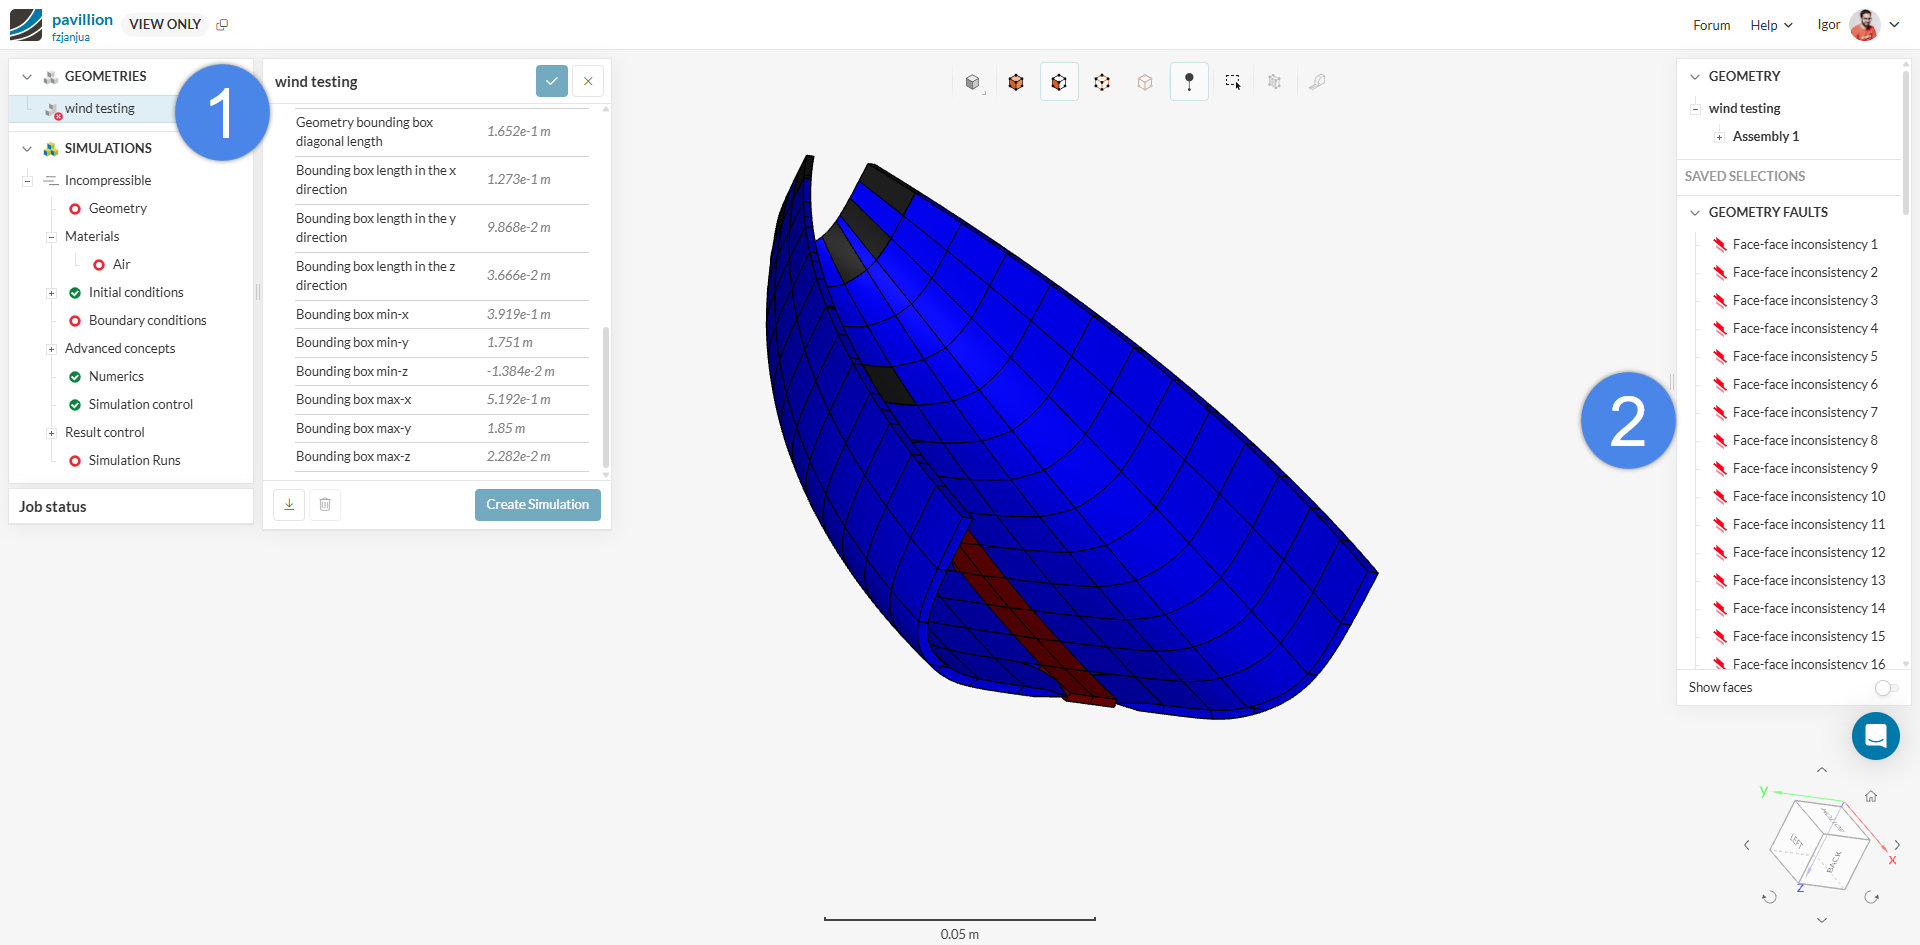The image size is (1920, 945).
Task: Select Face-face inconsistency 5 fault
Action: [1804, 357]
